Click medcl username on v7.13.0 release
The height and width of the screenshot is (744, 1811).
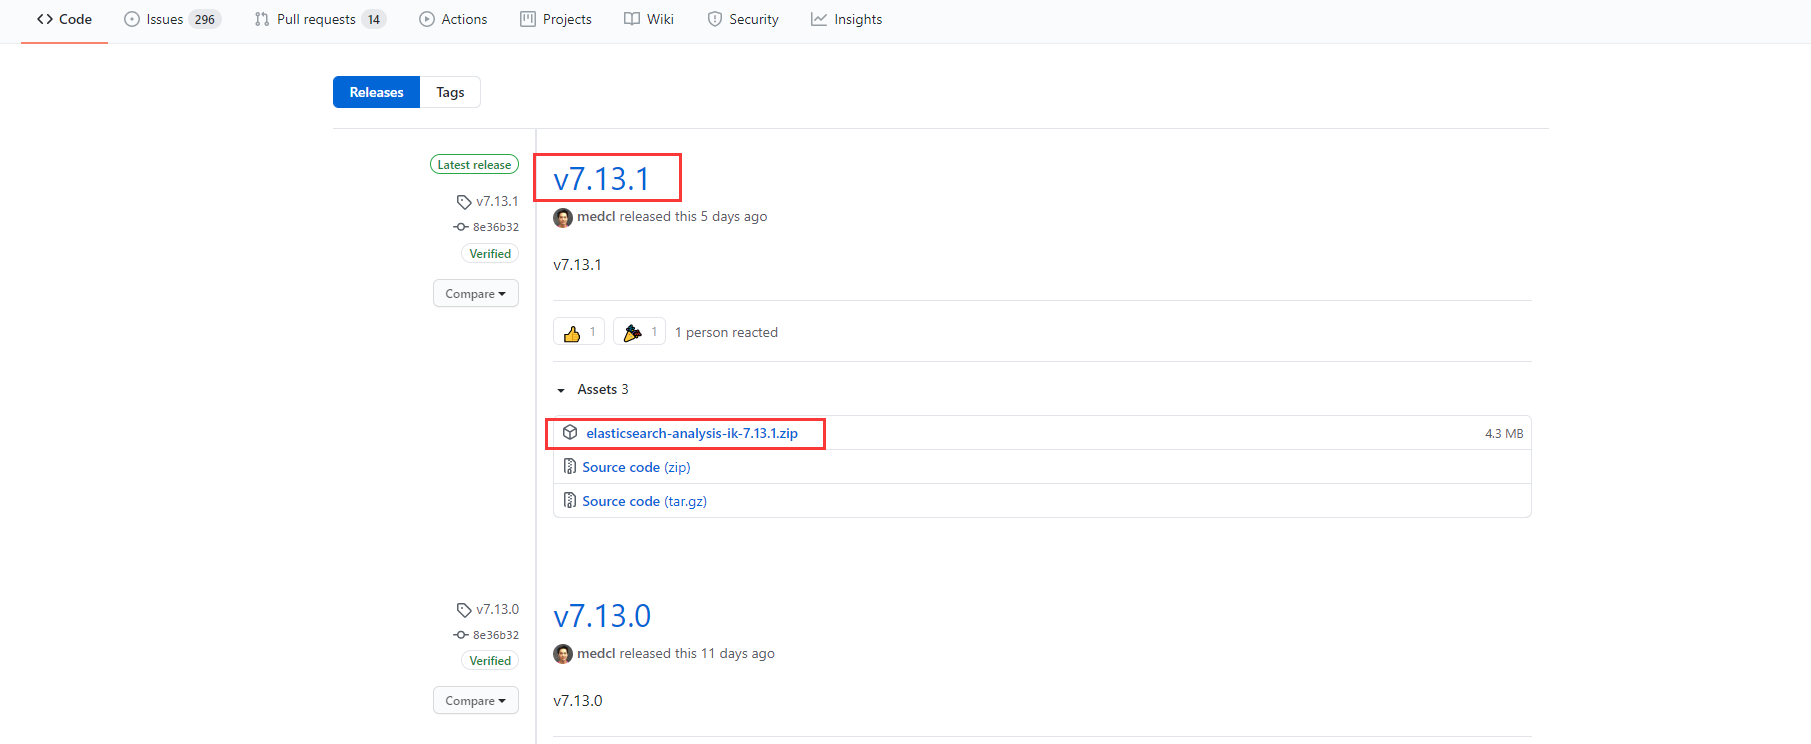(596, 653)
